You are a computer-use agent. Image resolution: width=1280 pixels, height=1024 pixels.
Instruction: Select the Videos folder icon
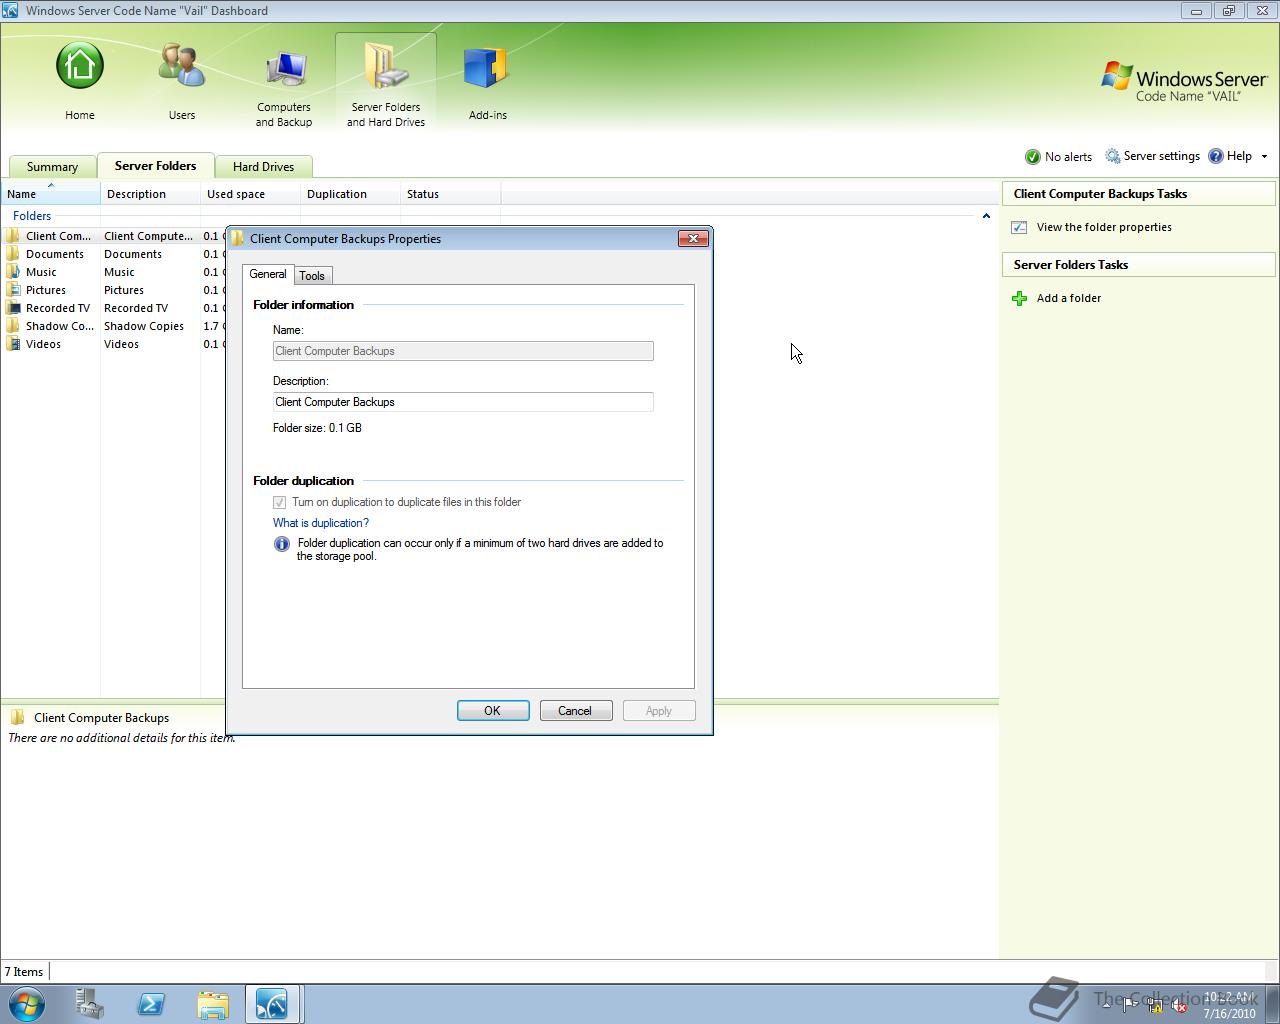[x=13, y=344]
